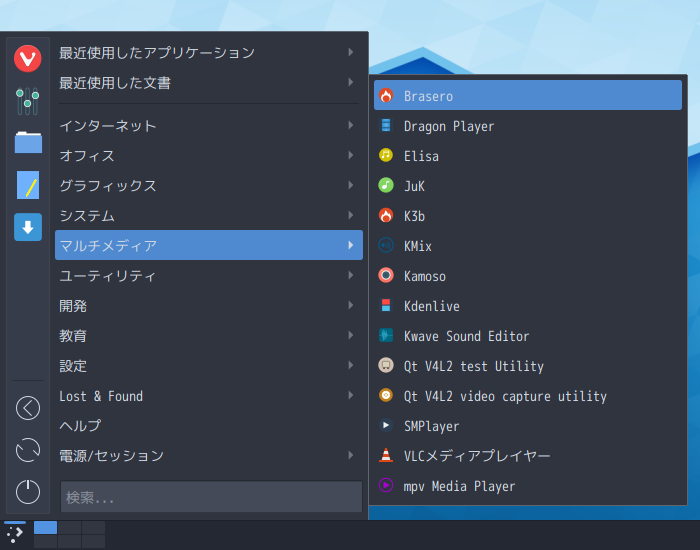Launch Kwave Sound Editor
The image size is (700, 550).
pos(528,335)
